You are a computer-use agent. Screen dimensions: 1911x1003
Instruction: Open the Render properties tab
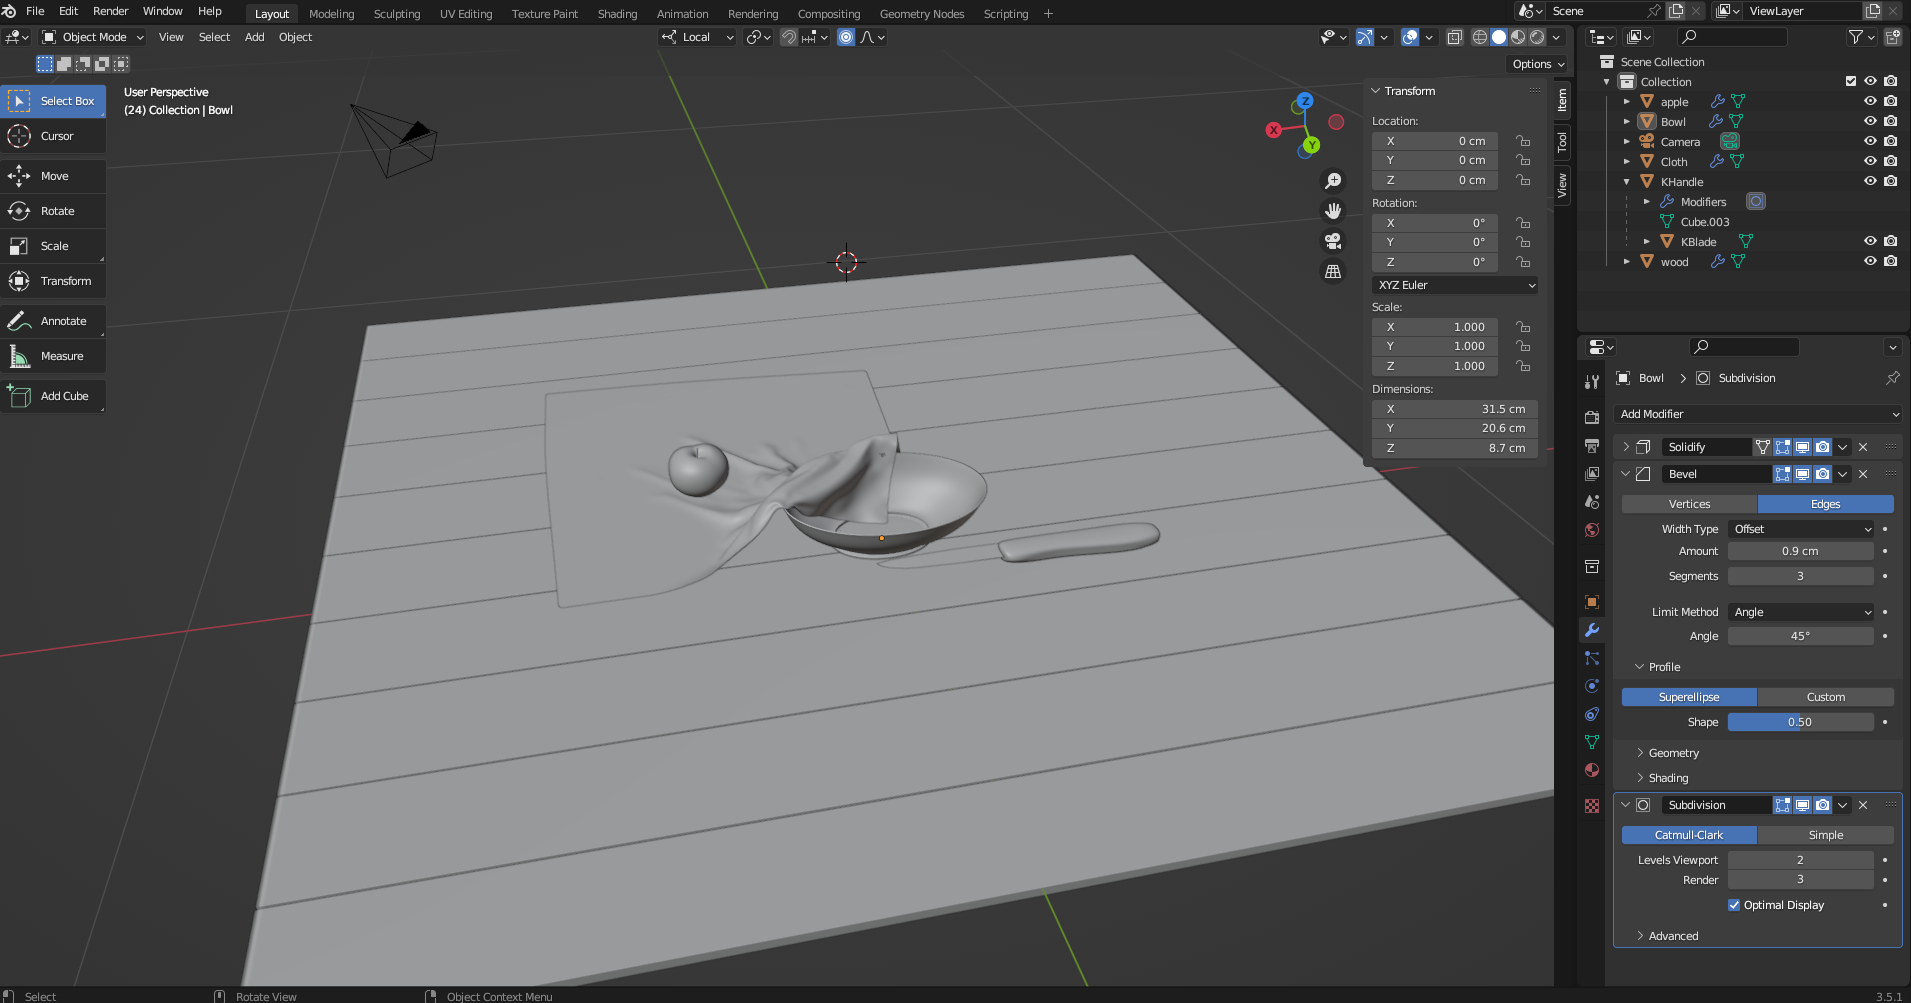1592,417
